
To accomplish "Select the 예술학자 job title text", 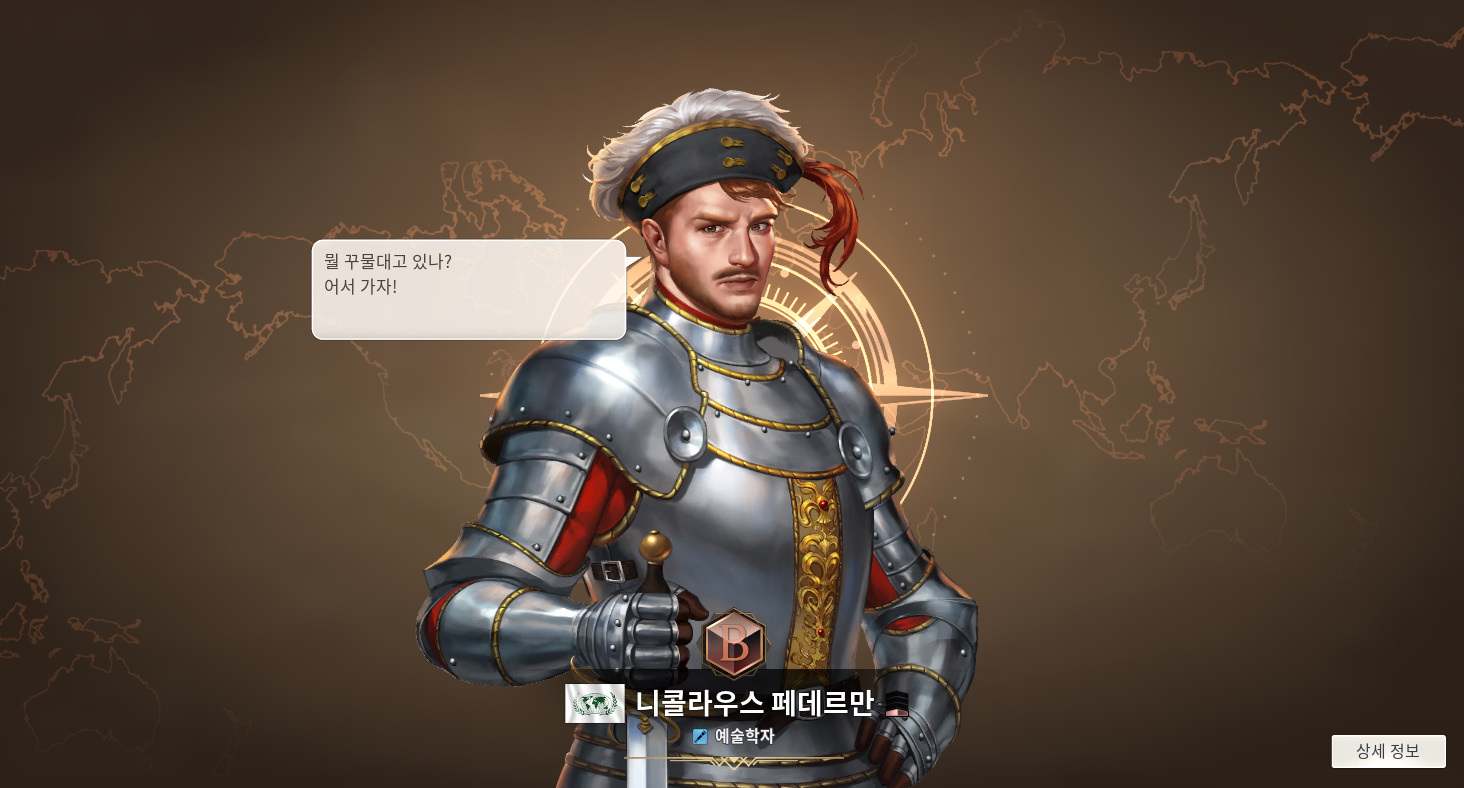I will 744,737.
